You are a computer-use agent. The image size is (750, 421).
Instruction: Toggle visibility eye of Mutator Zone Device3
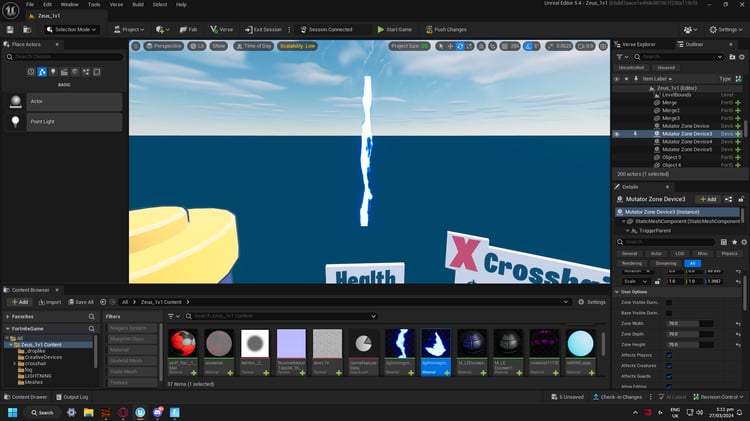tap(617, 134)
